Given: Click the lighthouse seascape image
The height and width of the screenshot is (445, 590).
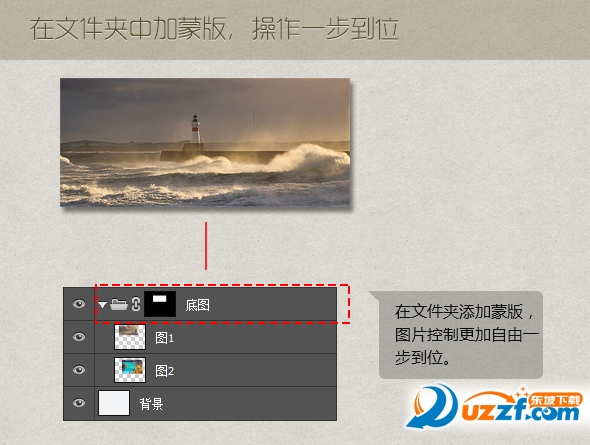Looking at the screenshot, I should [205, 142].
